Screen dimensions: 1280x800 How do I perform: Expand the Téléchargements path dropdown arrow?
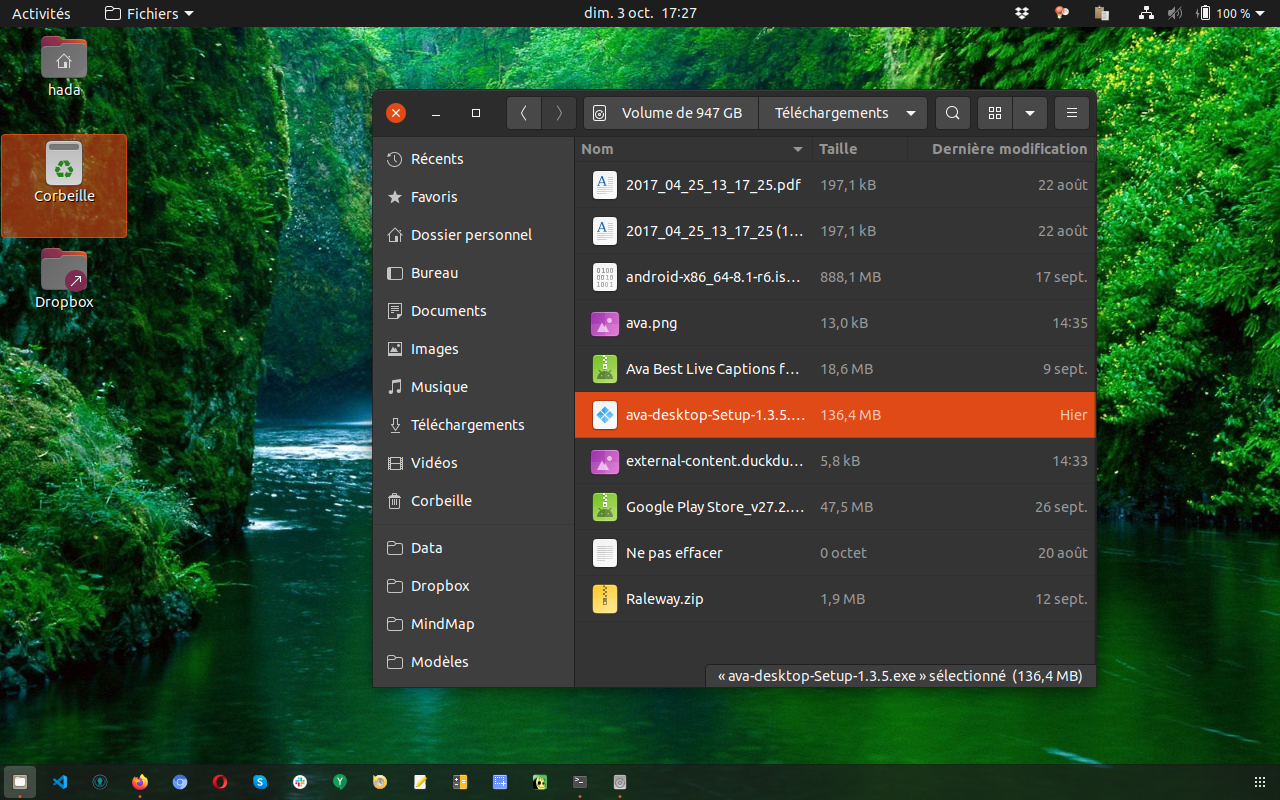coord(911,113)
